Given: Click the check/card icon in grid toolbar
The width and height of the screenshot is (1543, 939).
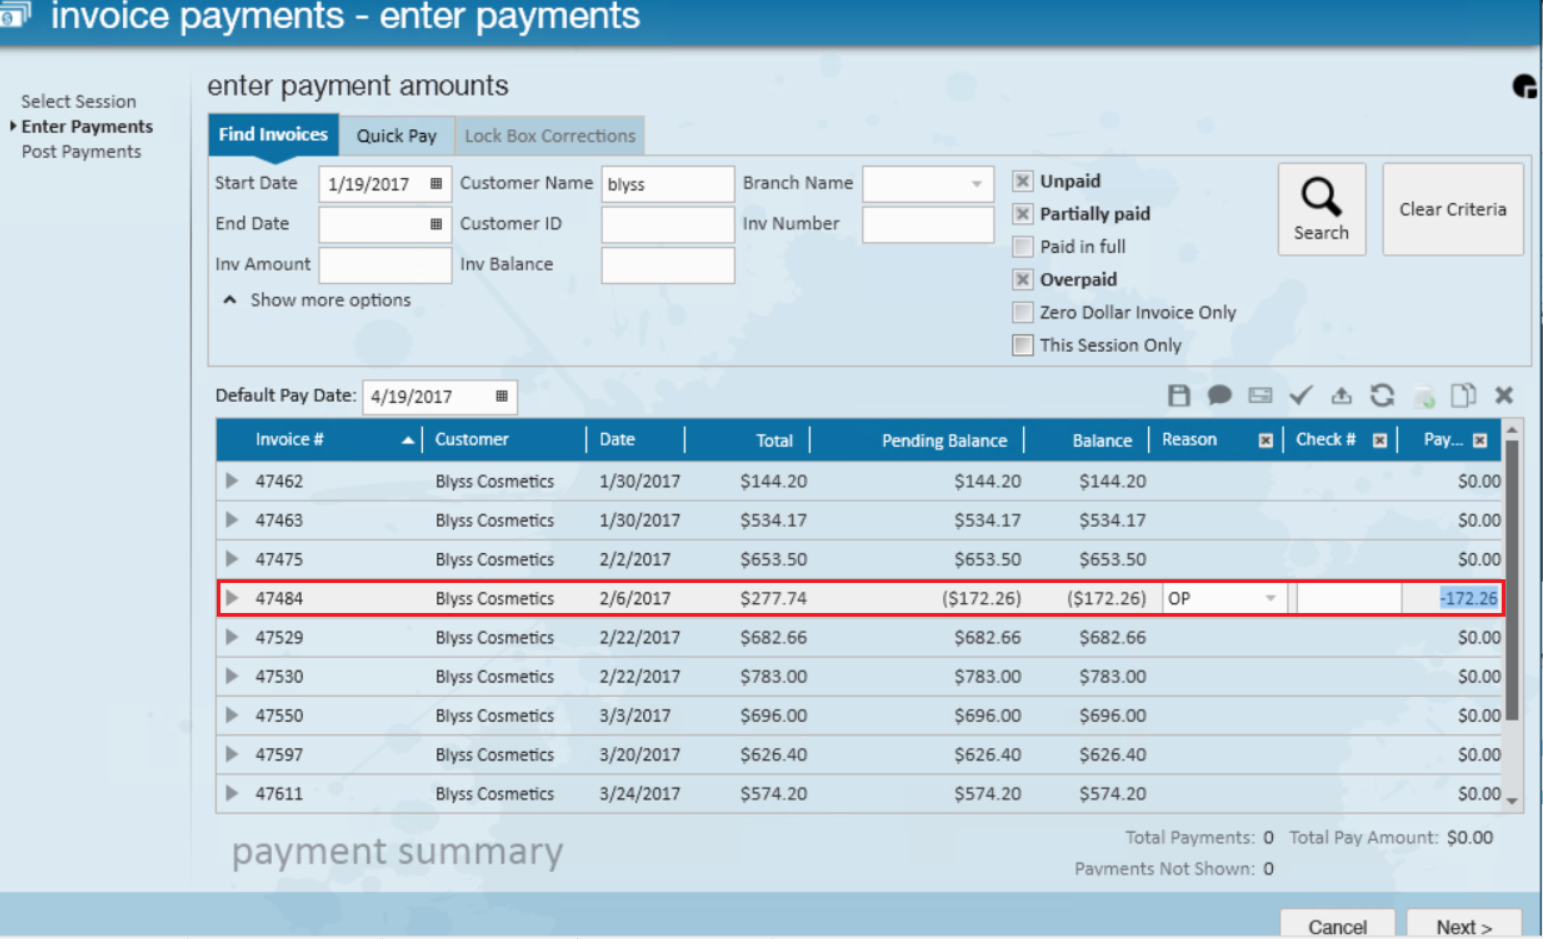Looking at the screenshot, I should [x=1260, y=395].
